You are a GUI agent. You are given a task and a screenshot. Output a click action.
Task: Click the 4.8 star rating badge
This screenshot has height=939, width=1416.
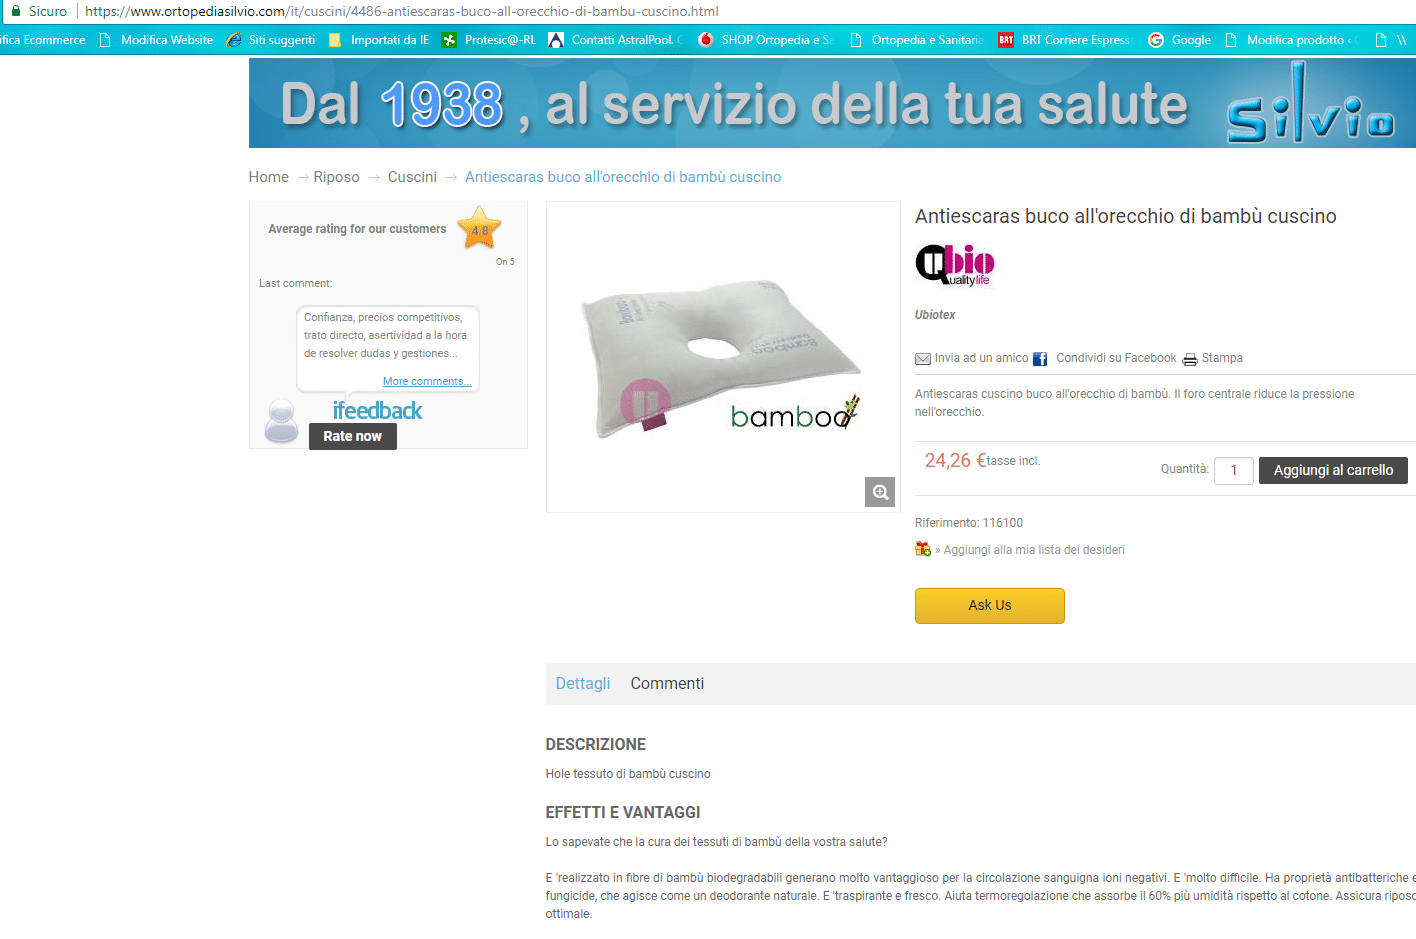pos(480,229)
